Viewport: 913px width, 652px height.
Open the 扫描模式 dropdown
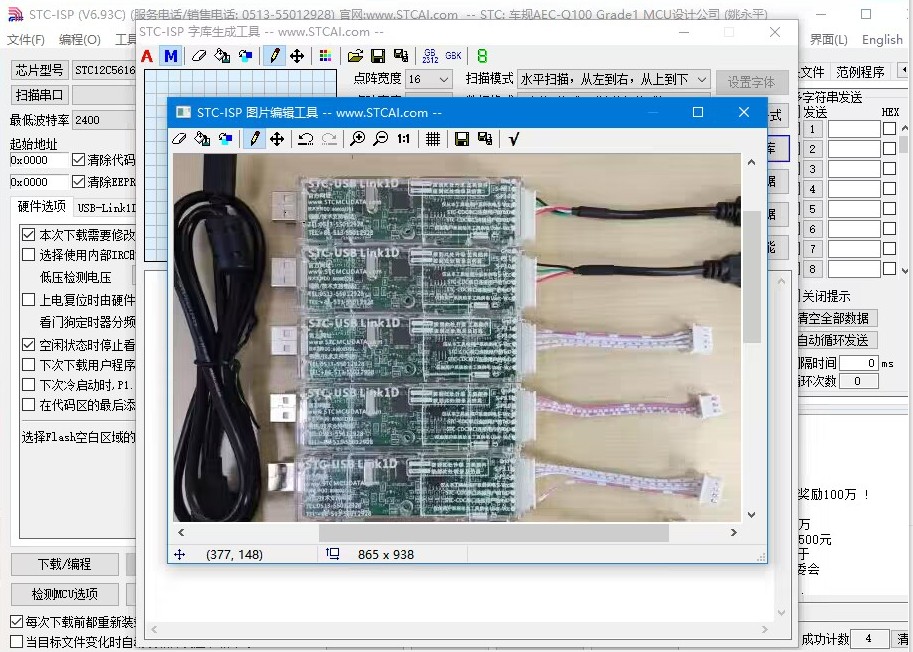tap(613, 79)
